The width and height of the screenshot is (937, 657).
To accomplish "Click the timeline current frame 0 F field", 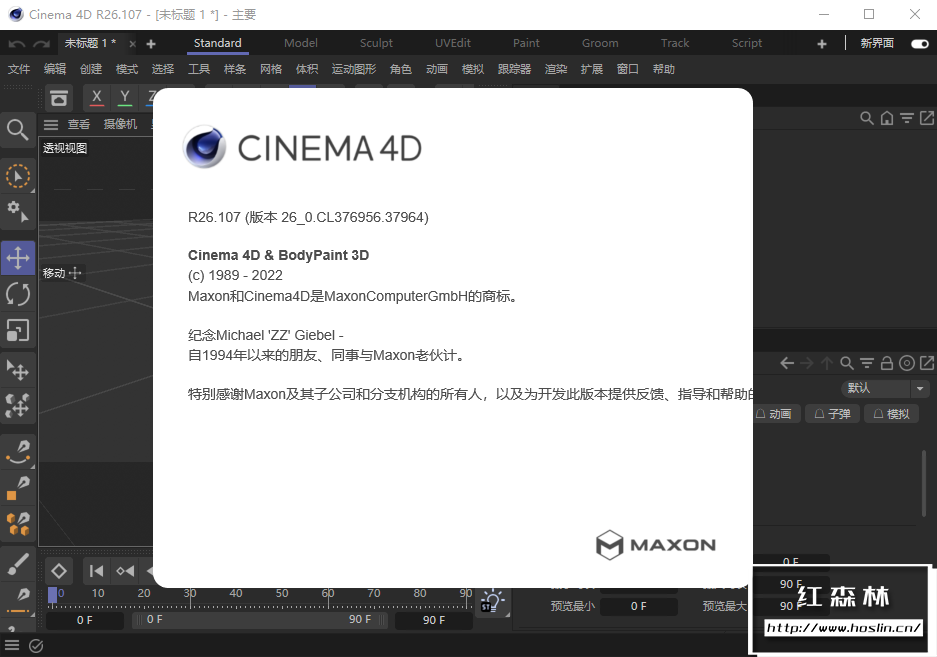I will 84,621.
